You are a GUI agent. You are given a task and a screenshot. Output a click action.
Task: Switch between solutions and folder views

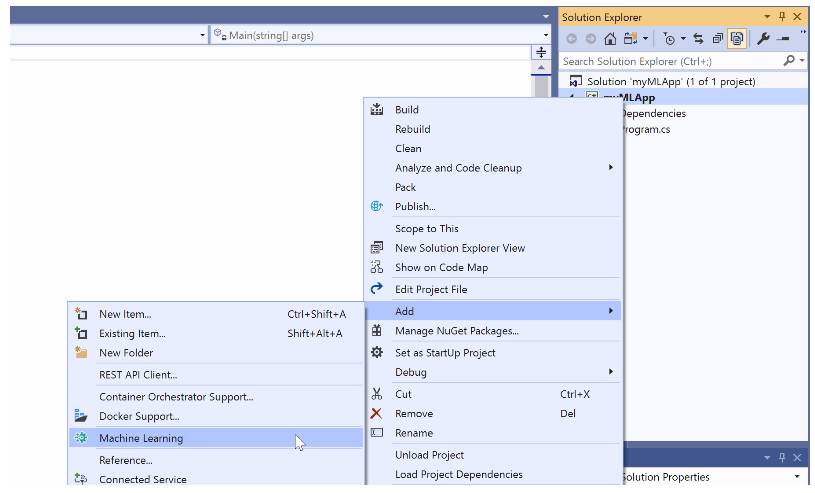[x=630, y=38]
